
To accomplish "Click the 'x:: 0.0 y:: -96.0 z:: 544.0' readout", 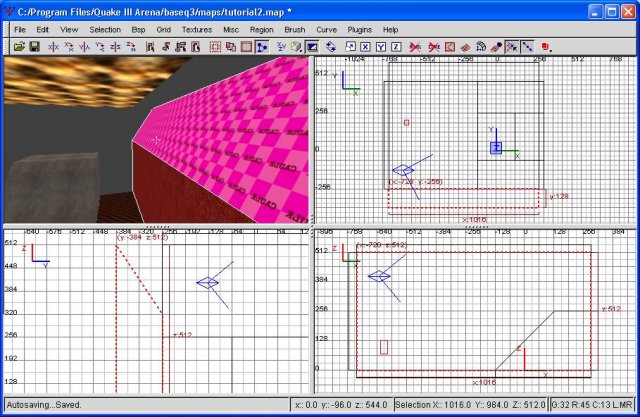I will [341, 405].
